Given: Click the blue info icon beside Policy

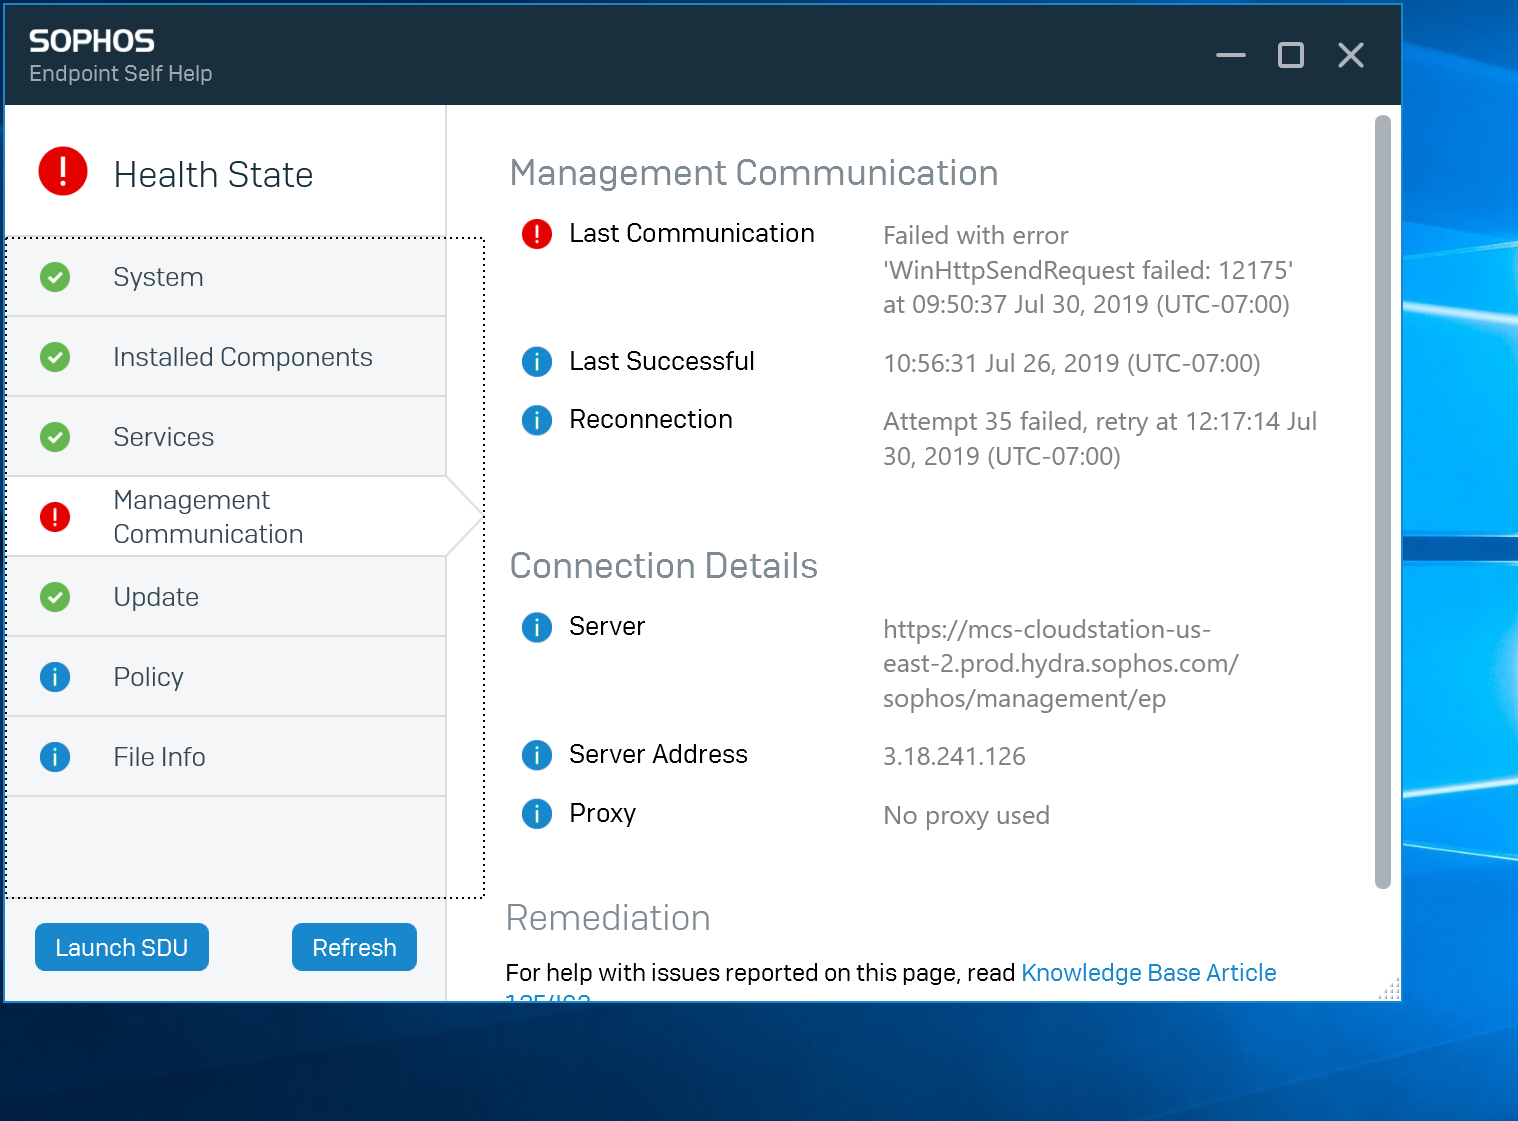Looking at the screenshot, I should coord(55,677).
